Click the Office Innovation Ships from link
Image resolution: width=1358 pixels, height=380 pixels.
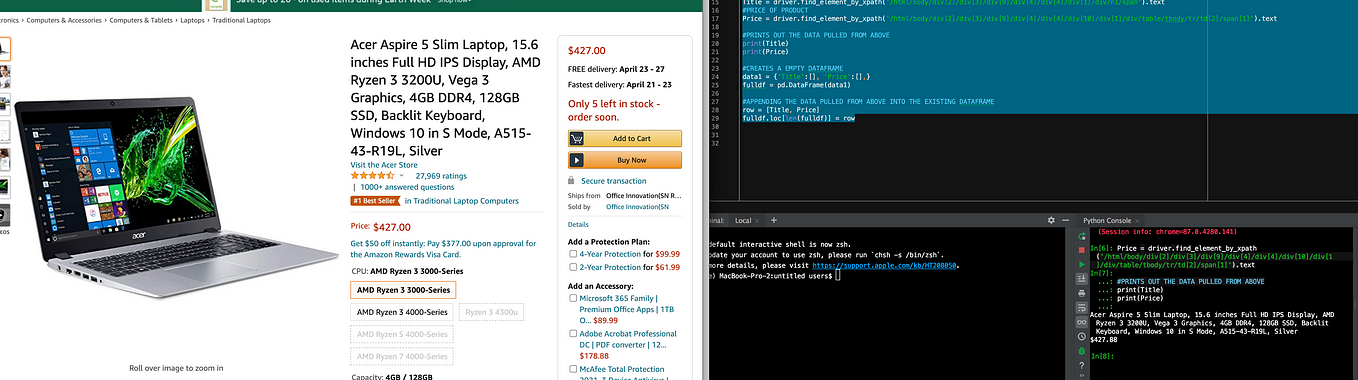click(644, 196)
